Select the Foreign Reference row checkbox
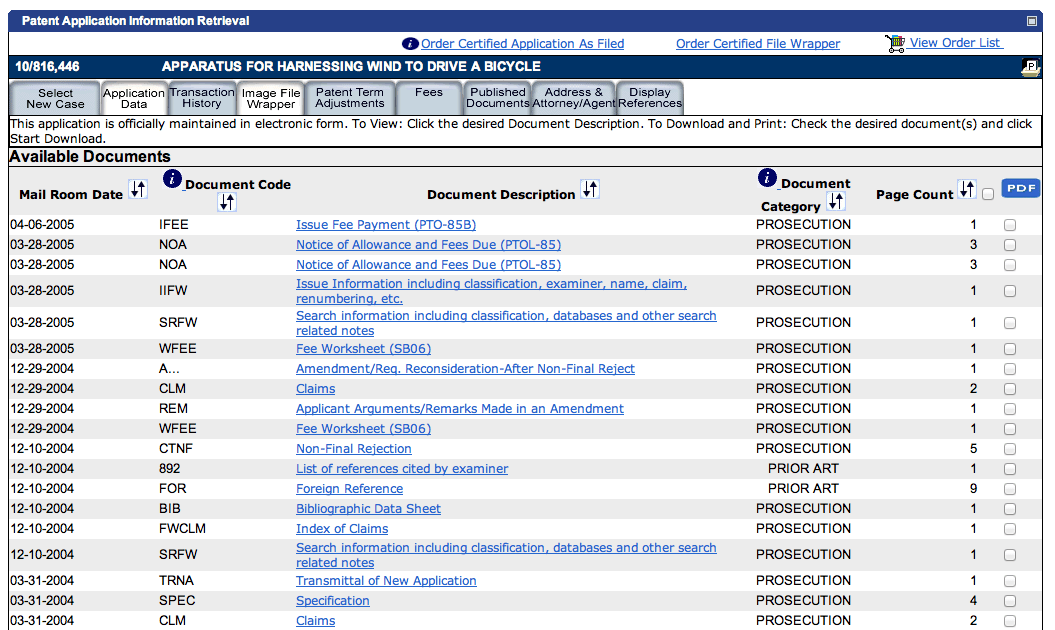Image resolution: width=1055 pixels, height=630 pixels. (x=1010, y=489)
